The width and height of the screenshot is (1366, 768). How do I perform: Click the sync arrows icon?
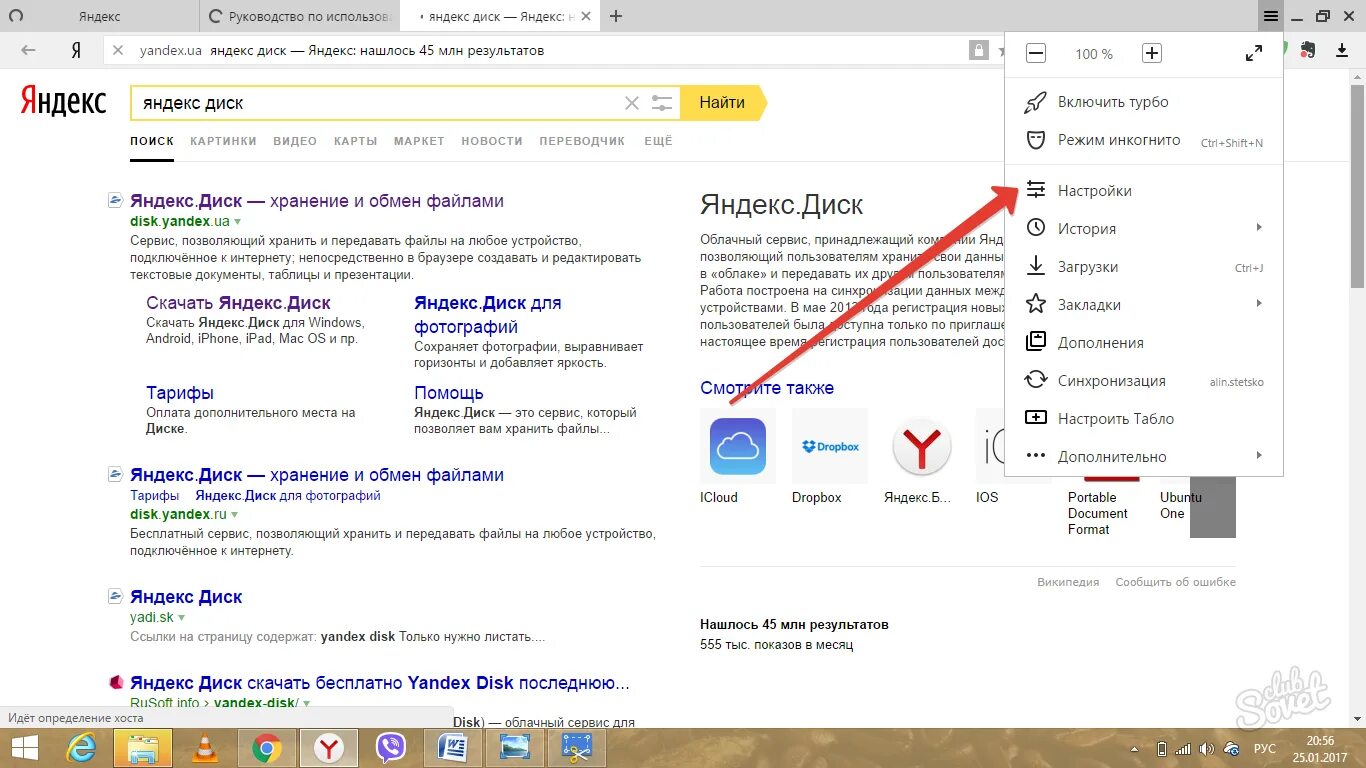[1036, 380]
